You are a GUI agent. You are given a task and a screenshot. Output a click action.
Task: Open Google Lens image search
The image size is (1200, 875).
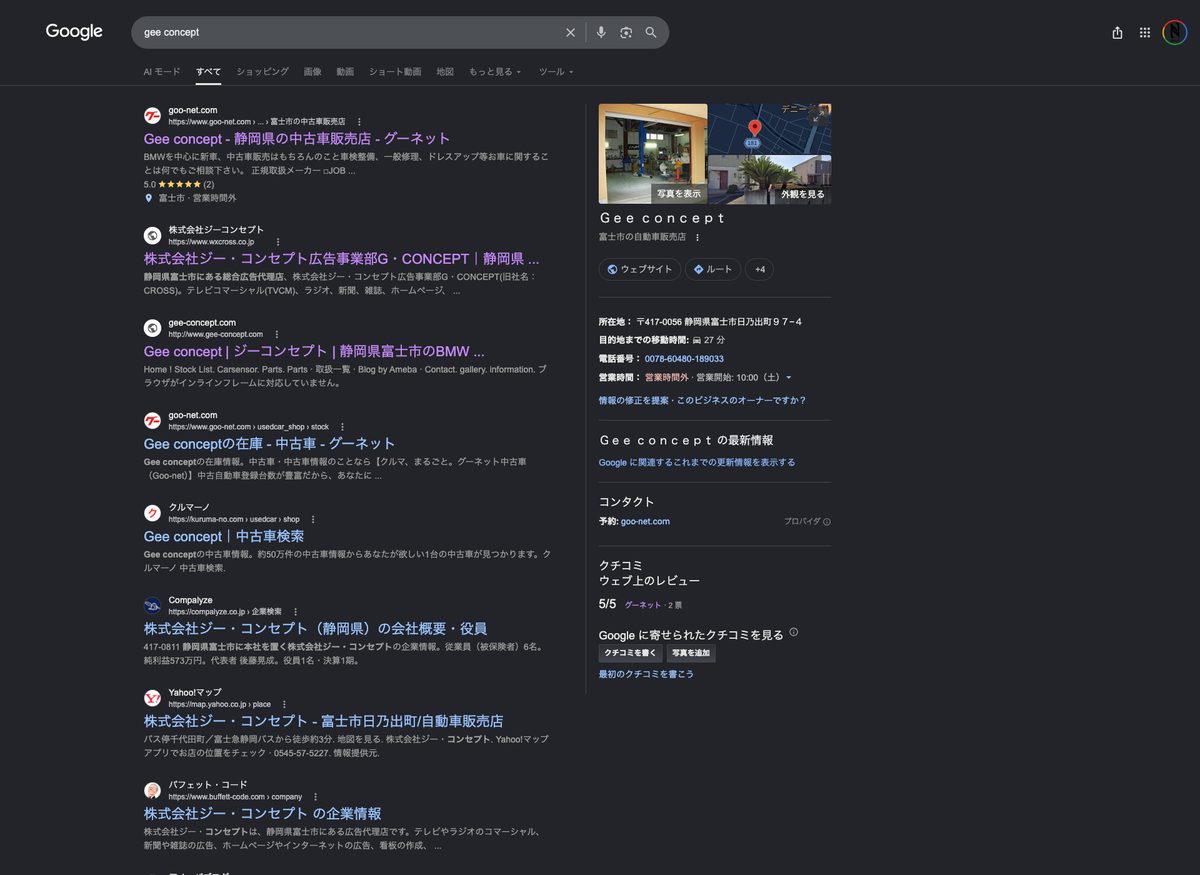626,32
